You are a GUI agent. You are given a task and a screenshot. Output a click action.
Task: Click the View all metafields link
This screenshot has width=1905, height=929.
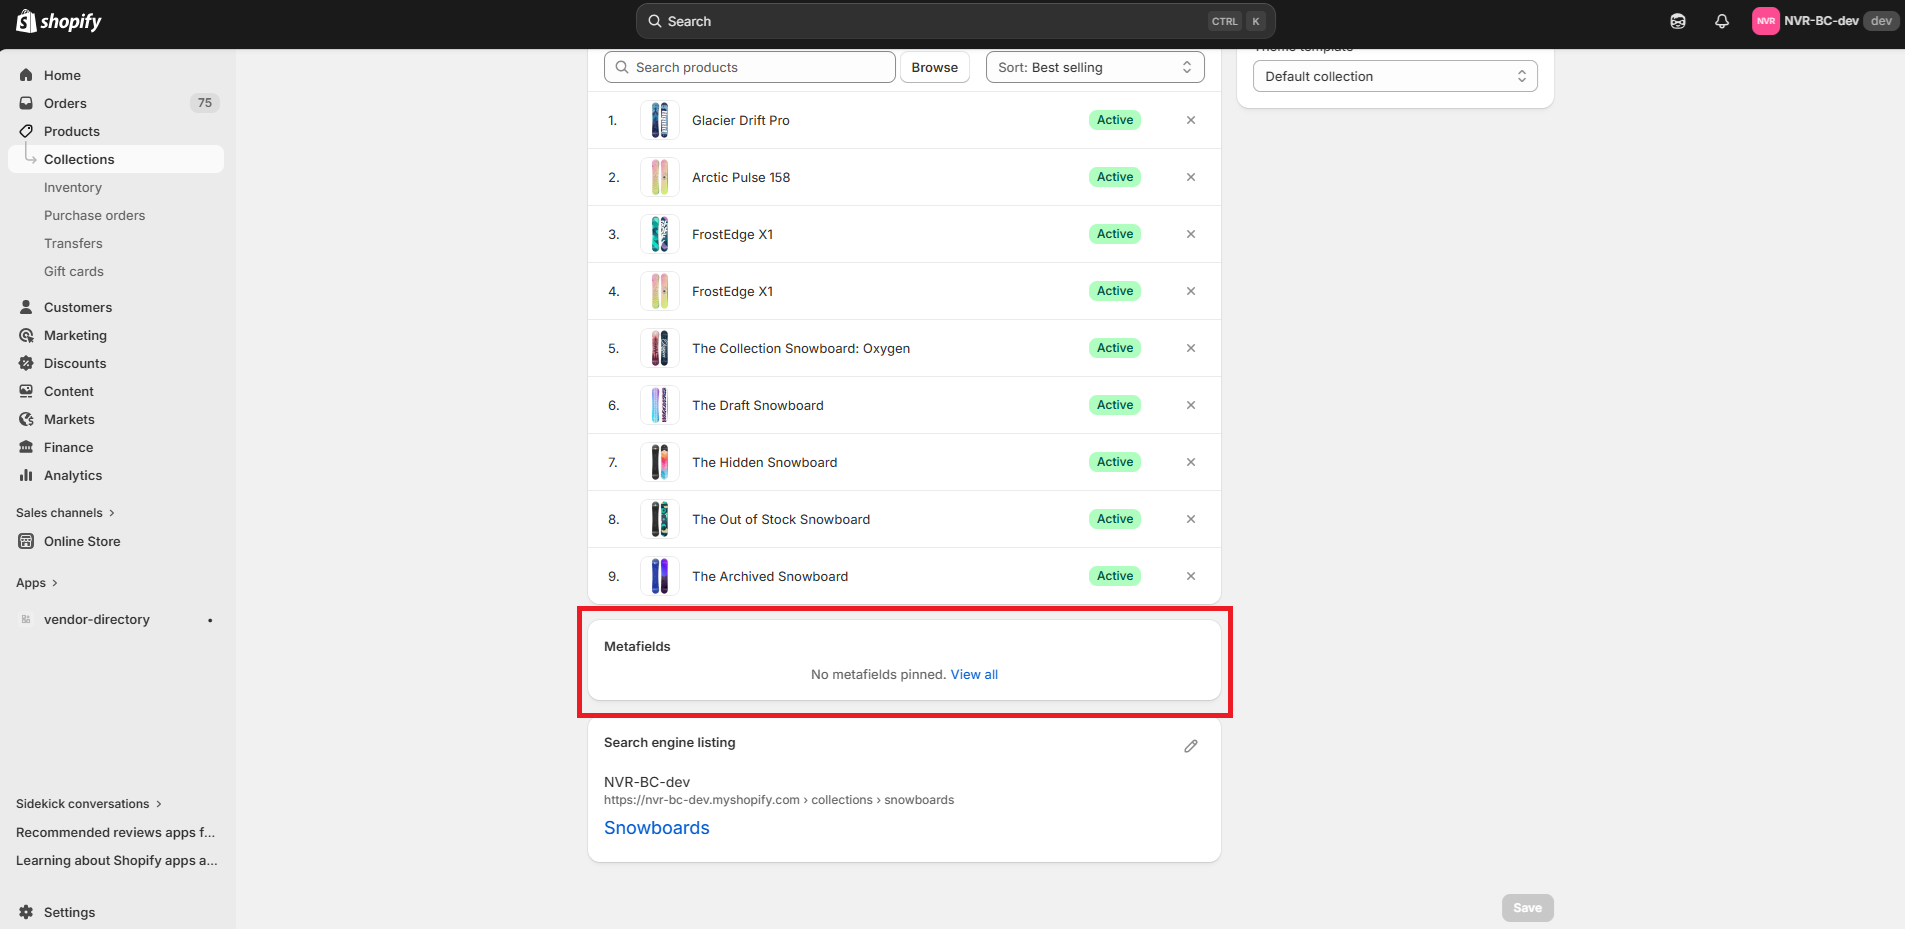[x=974, y=675]
